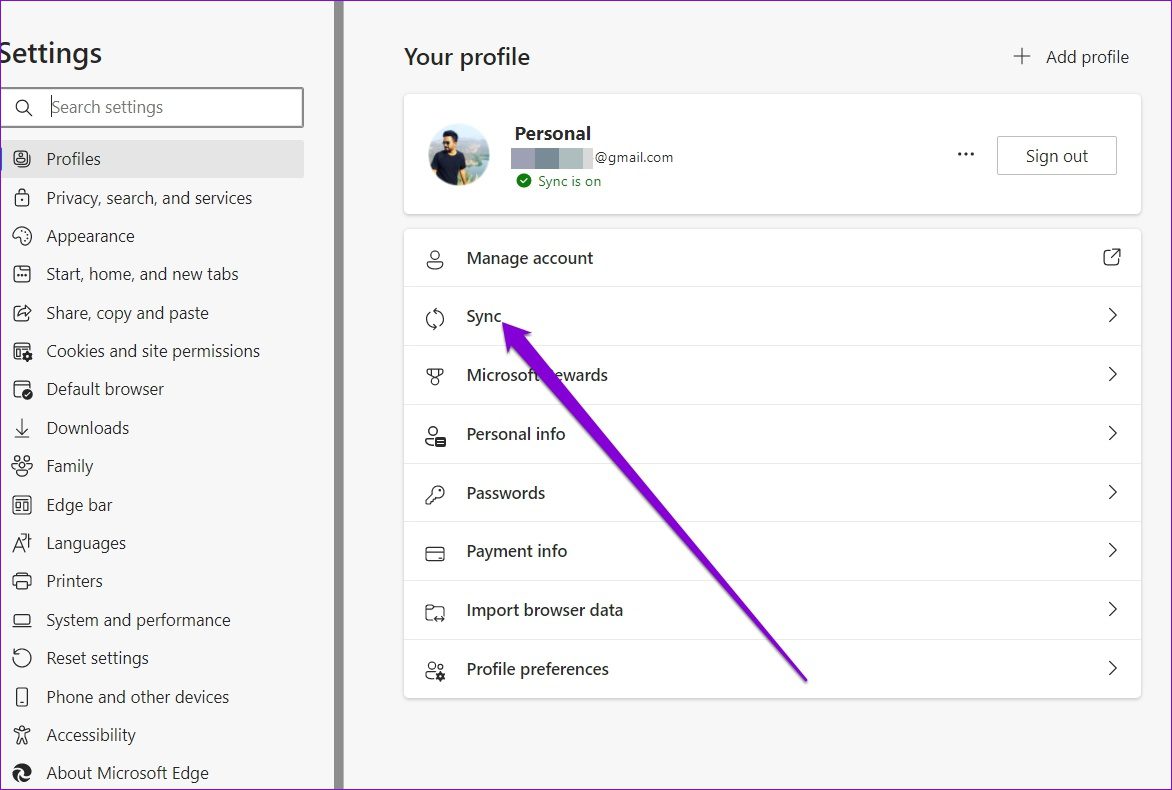Select Reset settings in sidebar
Image resolution: width=1172 pixels, height=790 pixels.
[152, 658]
